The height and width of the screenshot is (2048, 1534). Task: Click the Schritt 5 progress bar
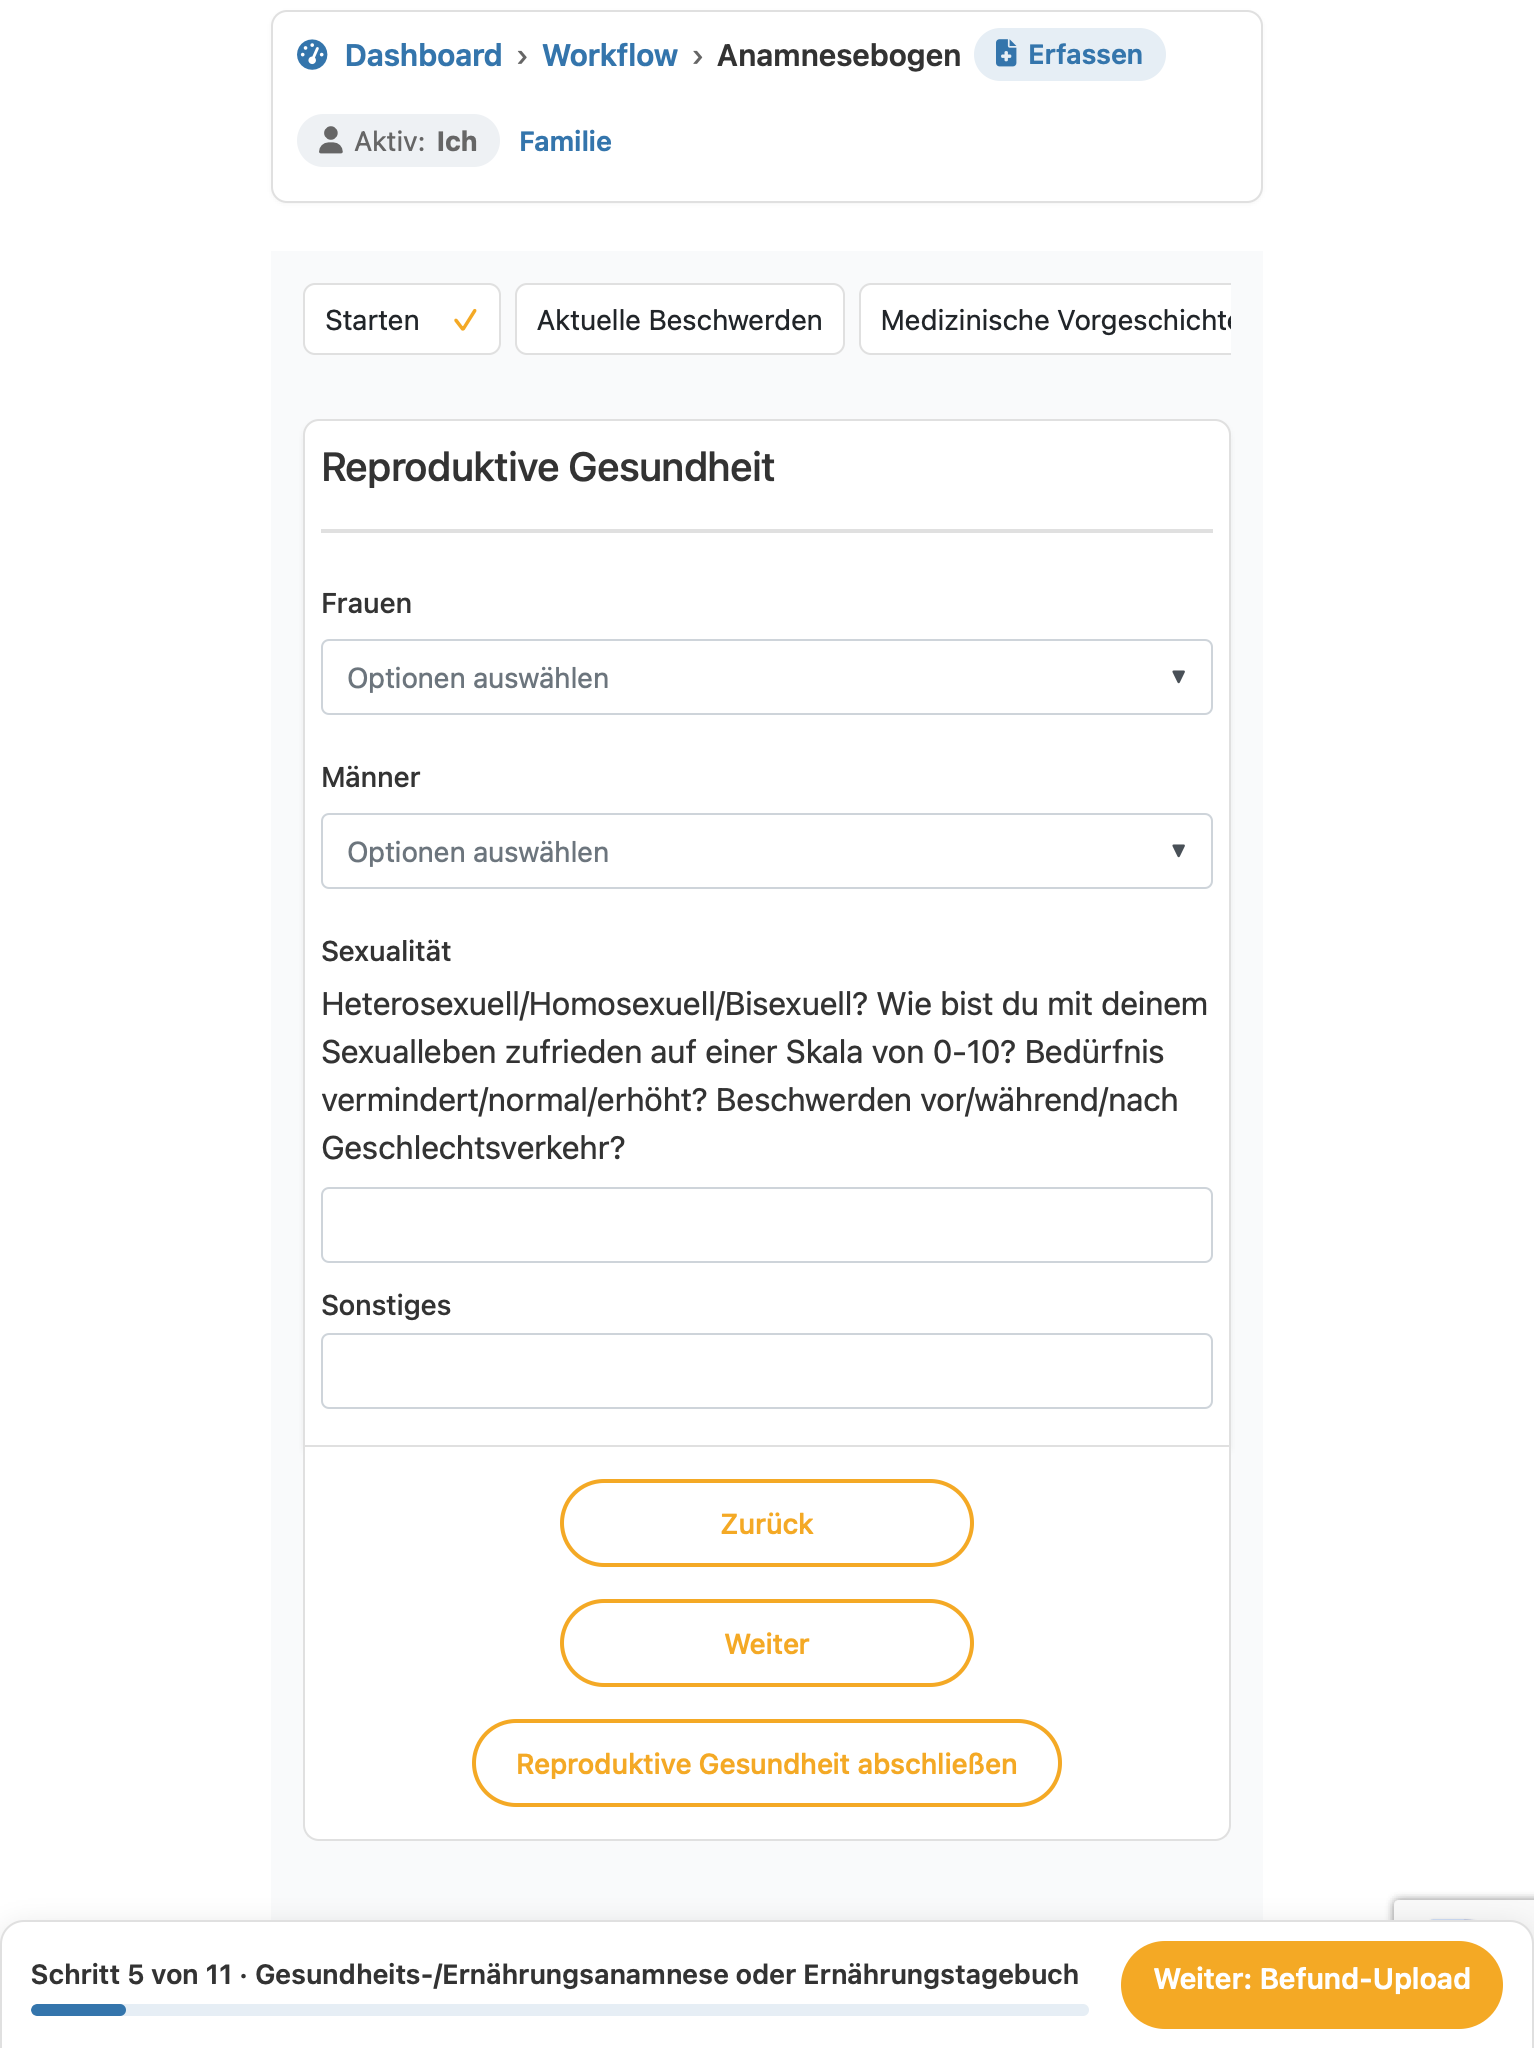pyautogui.click(x=560, y=2010)
